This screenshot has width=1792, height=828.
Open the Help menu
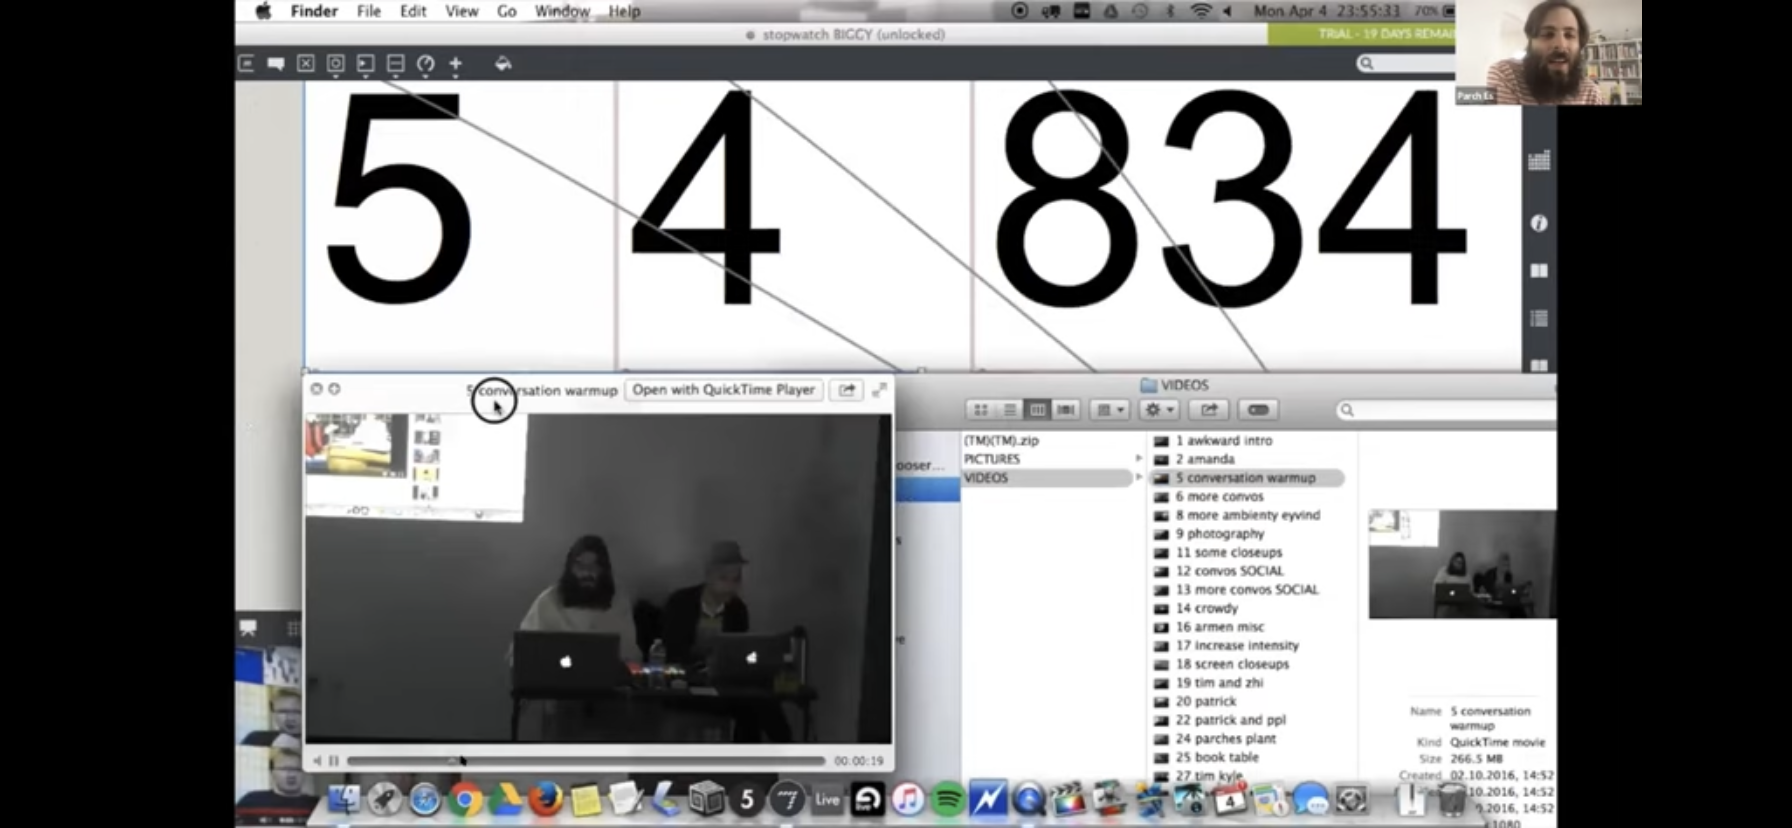624,11
